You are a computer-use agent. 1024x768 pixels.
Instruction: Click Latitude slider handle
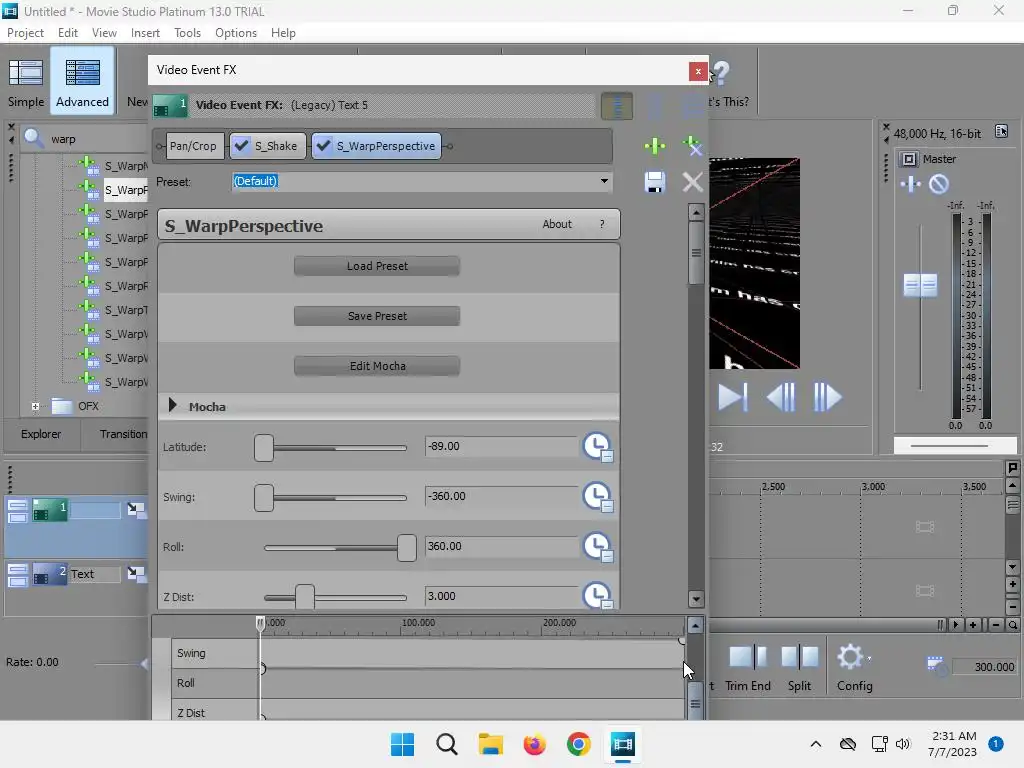pyautogui.click(x=264, y=448)
